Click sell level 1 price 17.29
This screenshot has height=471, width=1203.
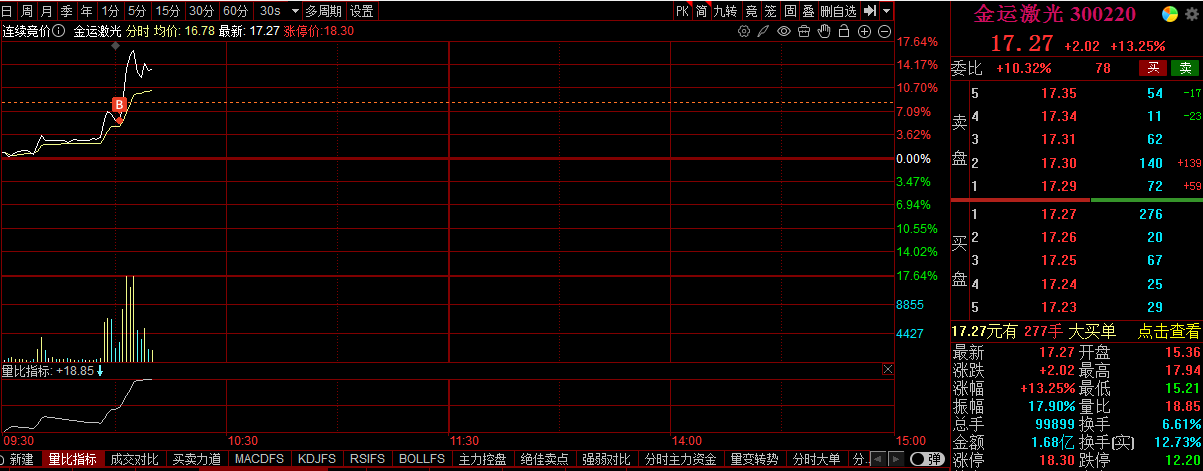point(1058,186)
